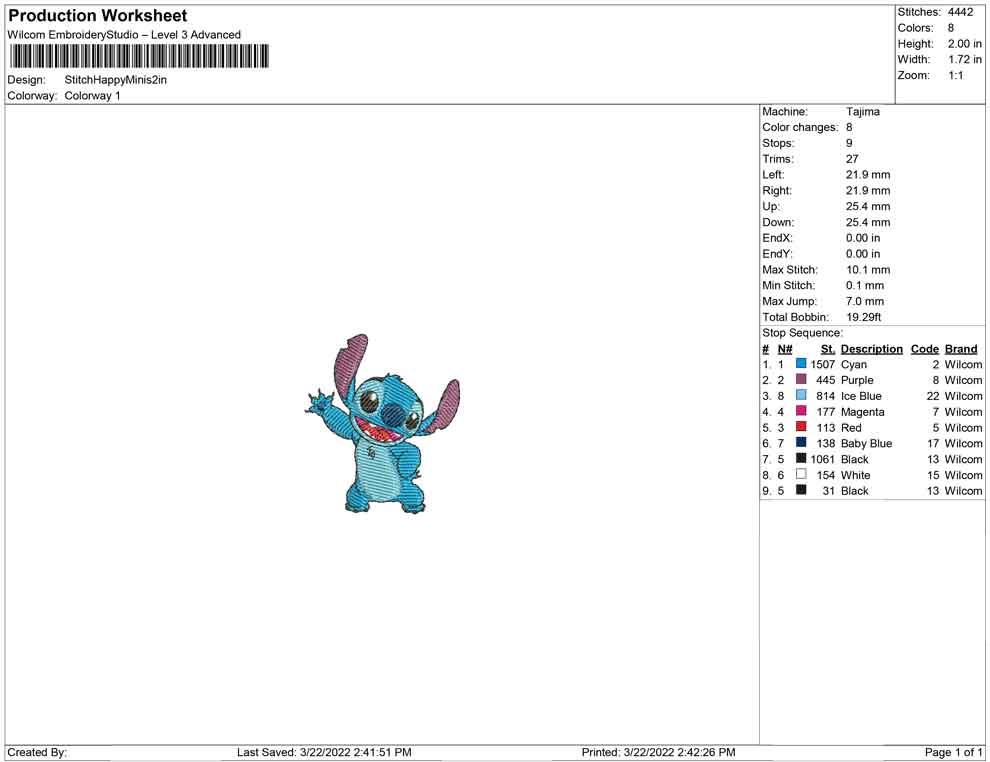Click the 'Ice Blue' description text
This screenshot has height=762, width=990.
click(x=861, y=396)
